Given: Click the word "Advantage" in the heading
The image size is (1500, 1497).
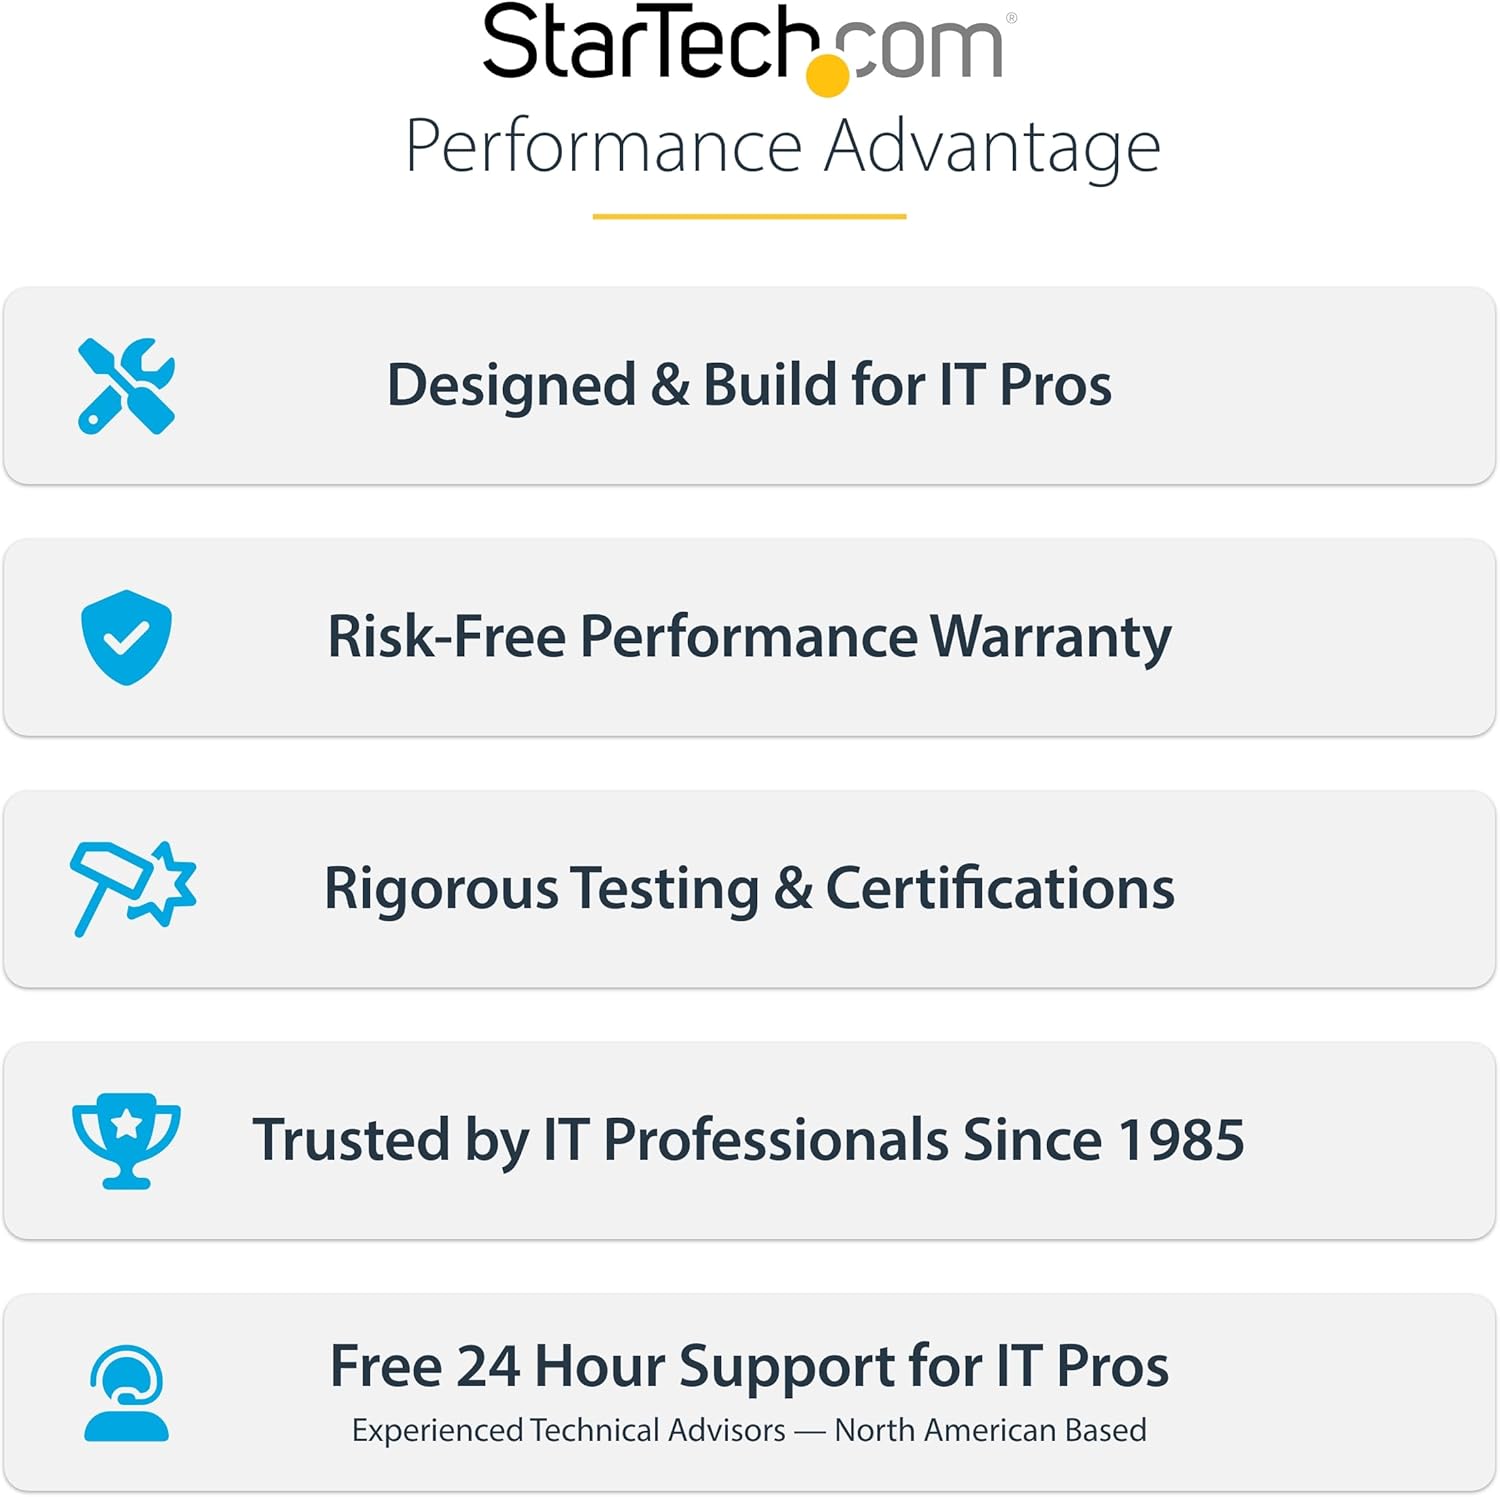Looking at the screenshot, I should click(x=991, y=148).
